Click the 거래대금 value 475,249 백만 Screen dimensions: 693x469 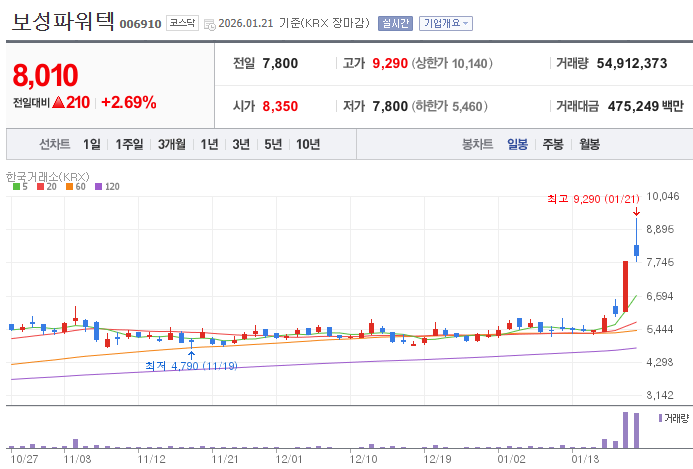[x=646, y=106]
